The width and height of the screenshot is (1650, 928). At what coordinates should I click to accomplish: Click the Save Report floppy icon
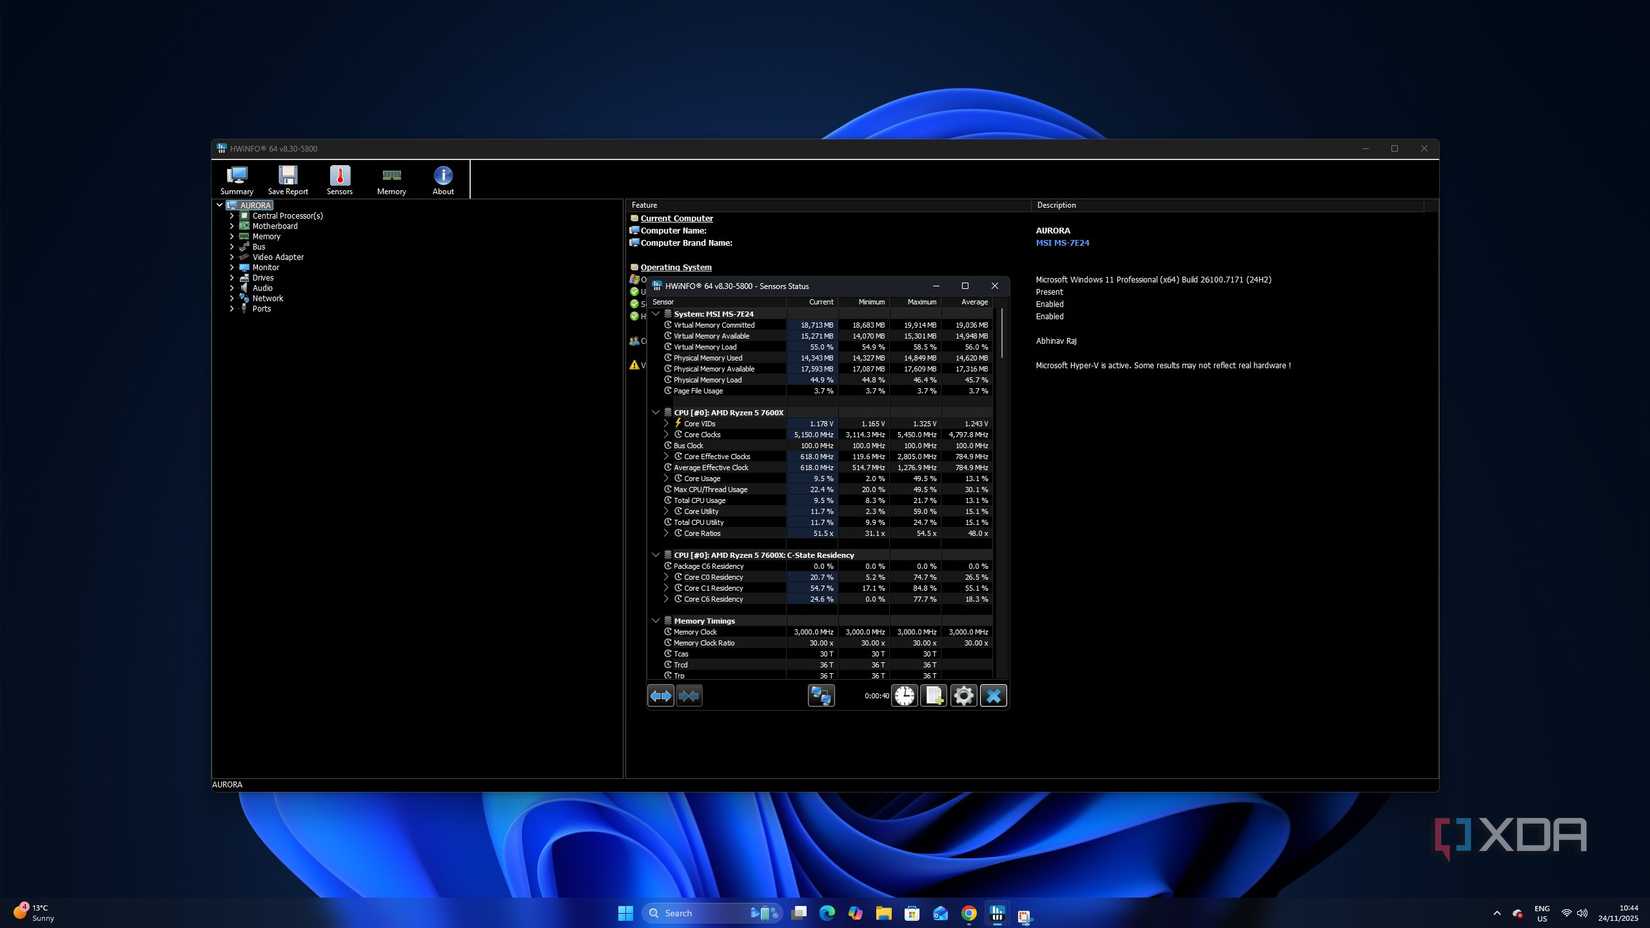coord(288,180)
